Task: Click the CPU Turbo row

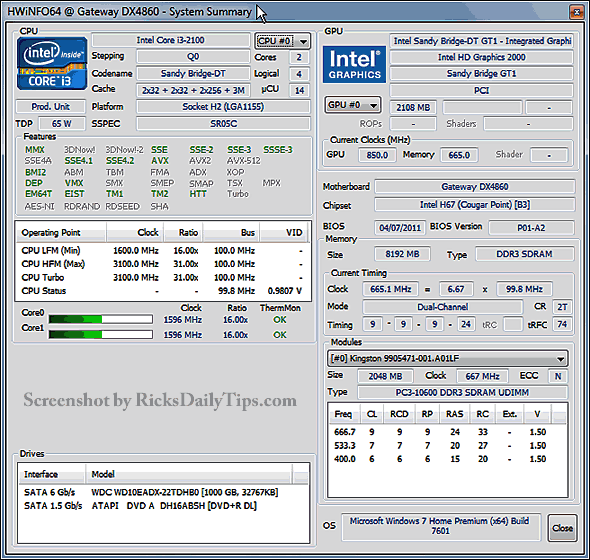Action: pos(163,277)
